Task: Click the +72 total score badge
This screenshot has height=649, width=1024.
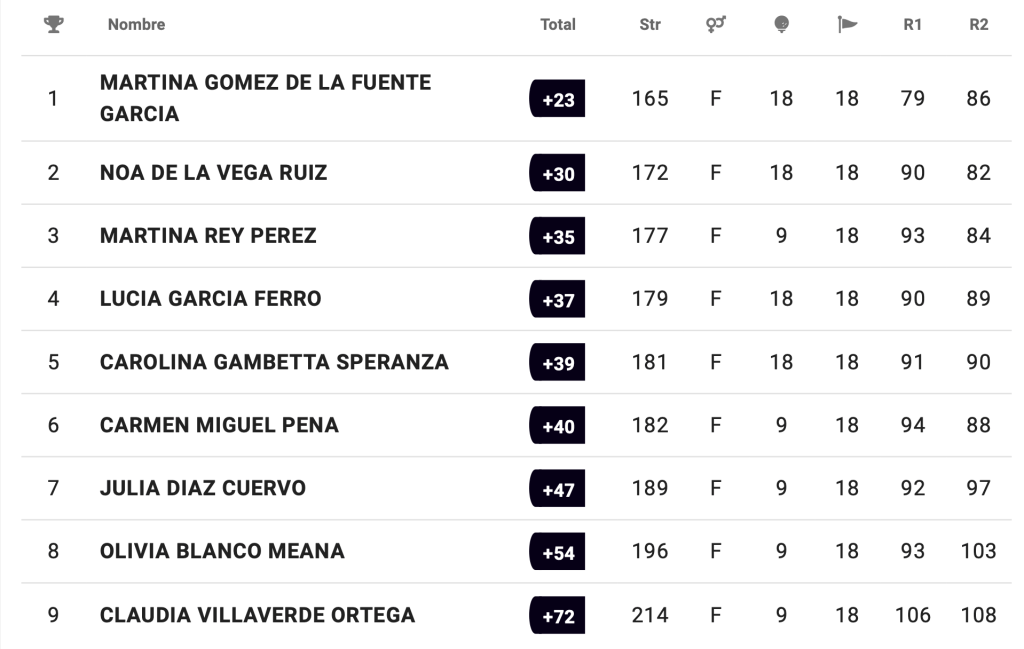Action: click(557, 615)
